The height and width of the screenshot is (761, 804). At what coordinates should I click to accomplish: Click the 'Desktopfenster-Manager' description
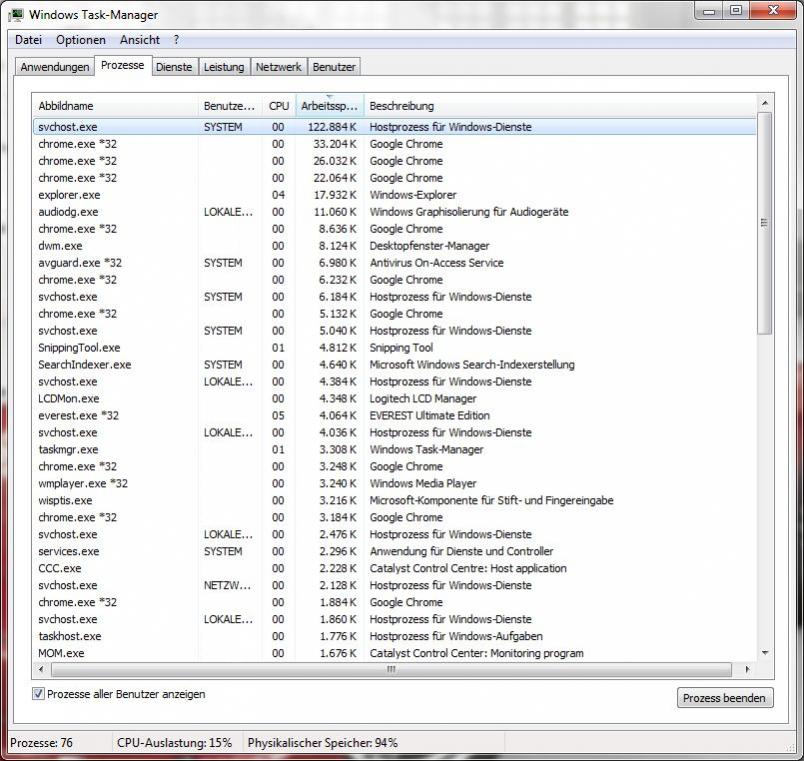[x=429, y=246]
